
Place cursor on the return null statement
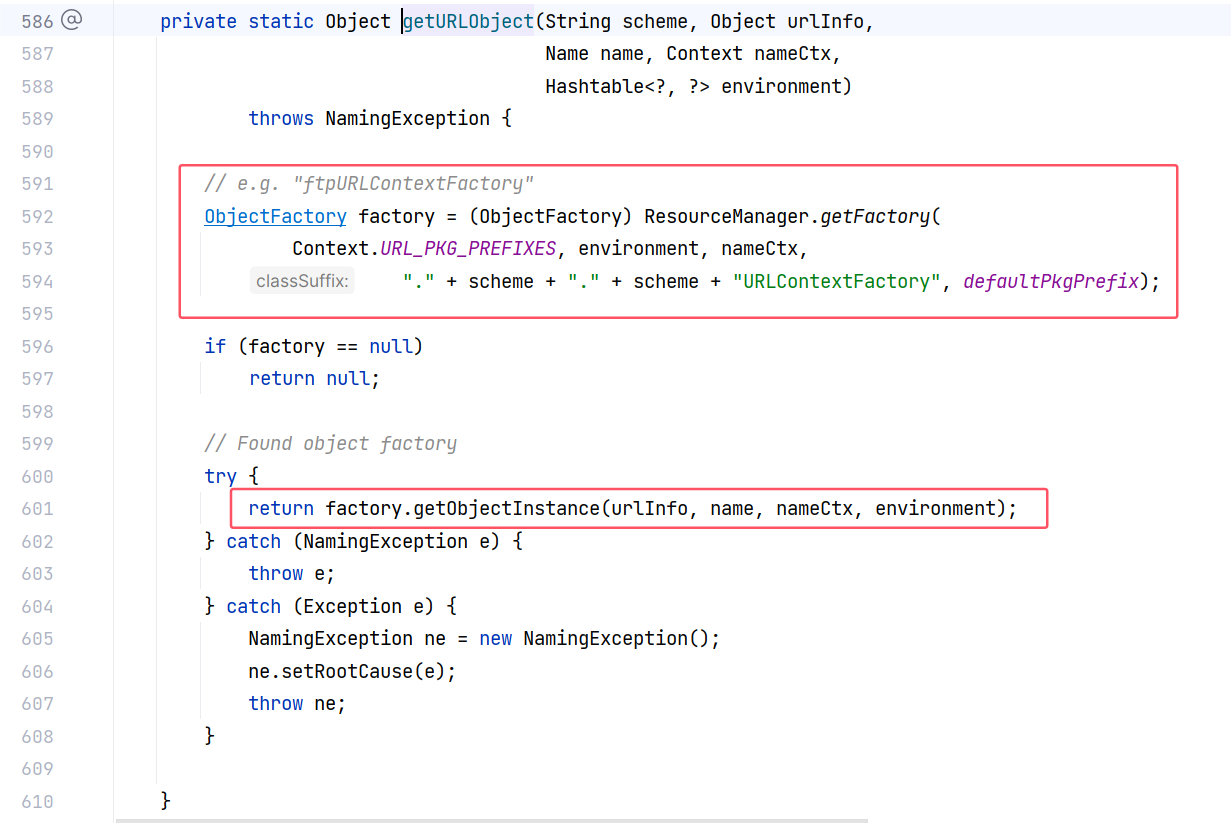[314, 379]
